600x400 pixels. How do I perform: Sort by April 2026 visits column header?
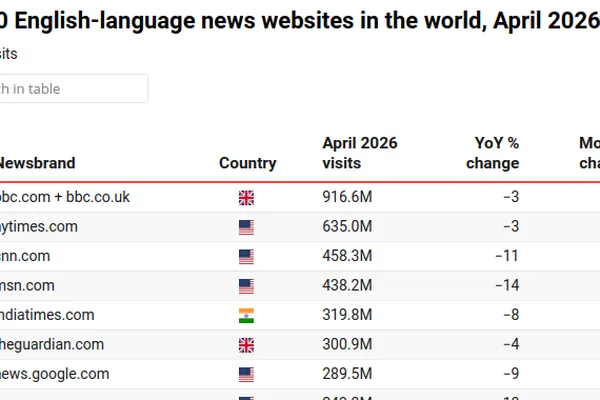click(360, 153)
